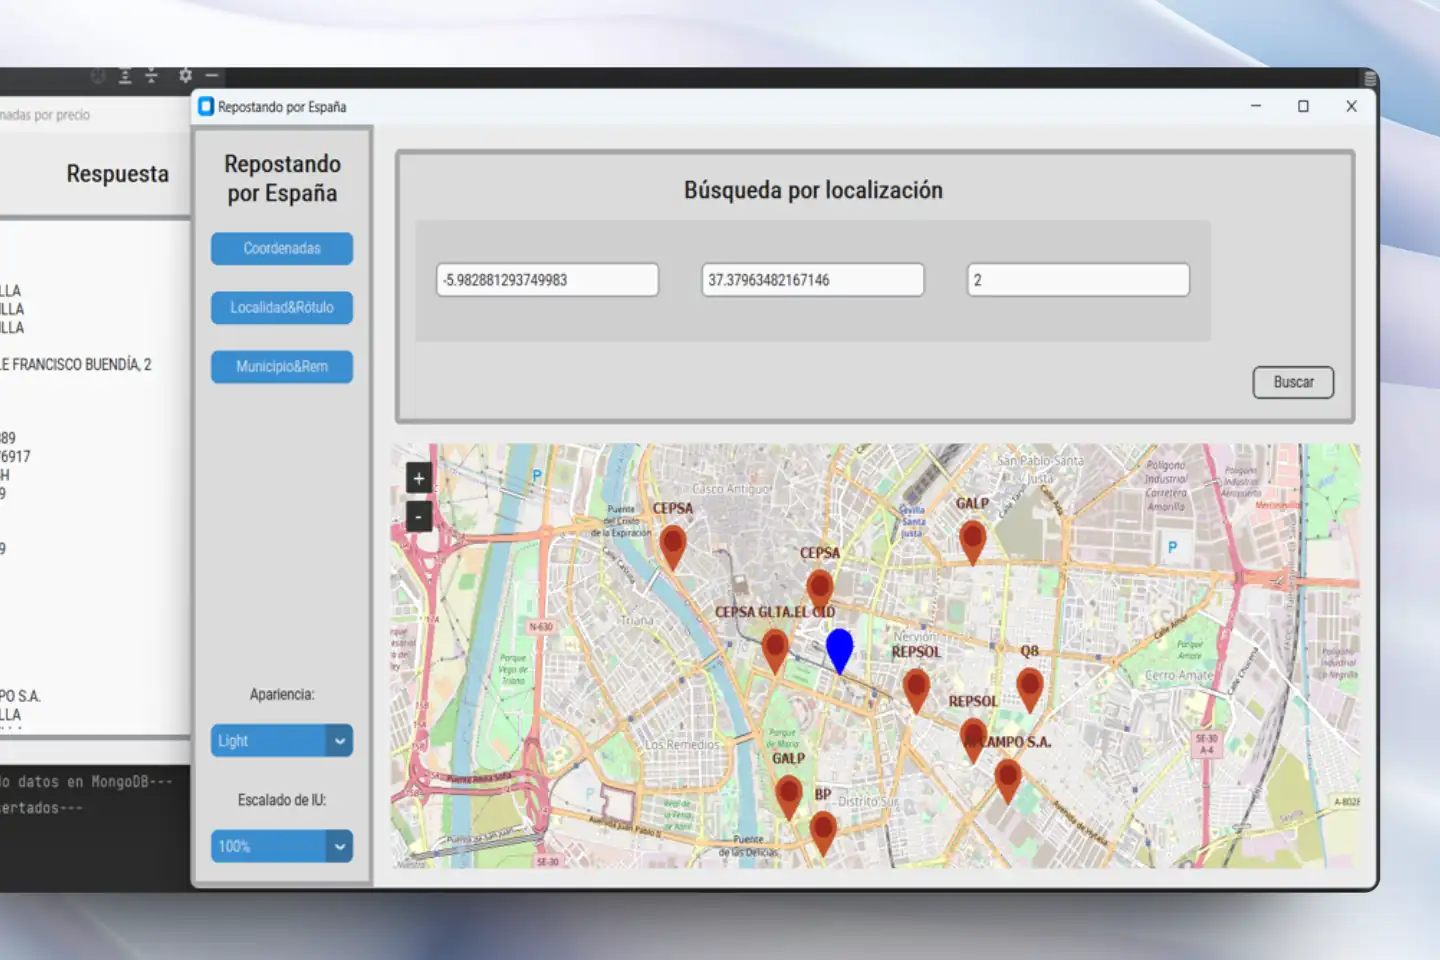
Task: Focus the longitude field with -5.982881293749983
Action: (548, 280)
